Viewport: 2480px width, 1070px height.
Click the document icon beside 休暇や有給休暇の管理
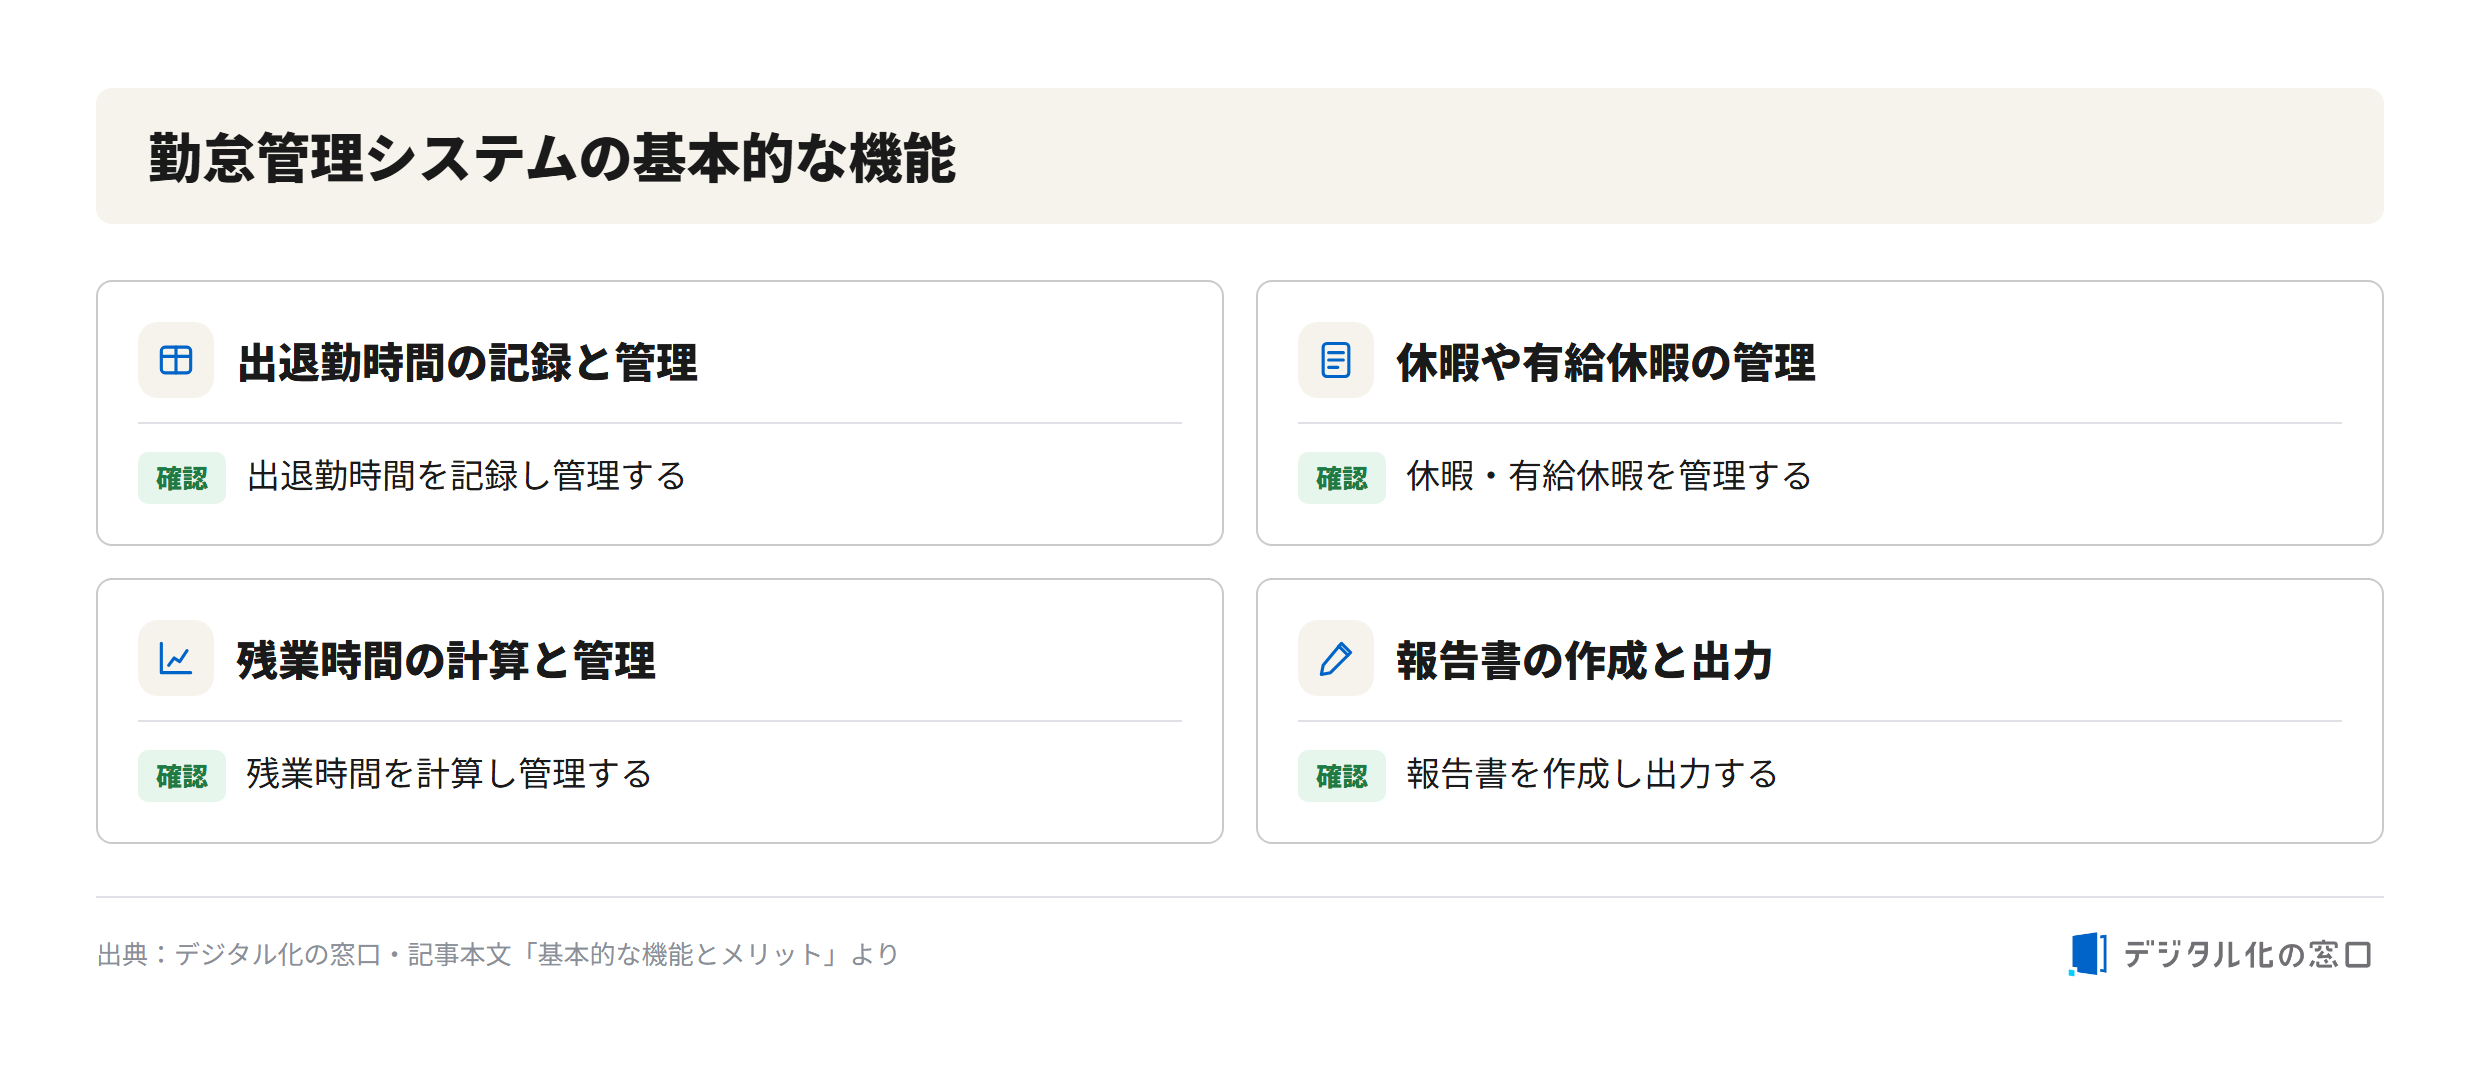coord(1336,360)
